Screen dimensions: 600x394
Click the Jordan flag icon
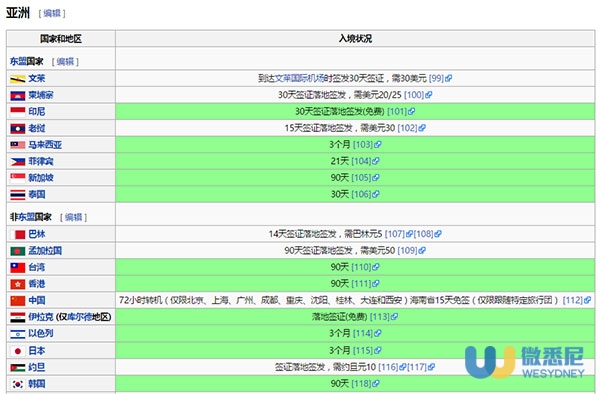[x=18, y=368]
